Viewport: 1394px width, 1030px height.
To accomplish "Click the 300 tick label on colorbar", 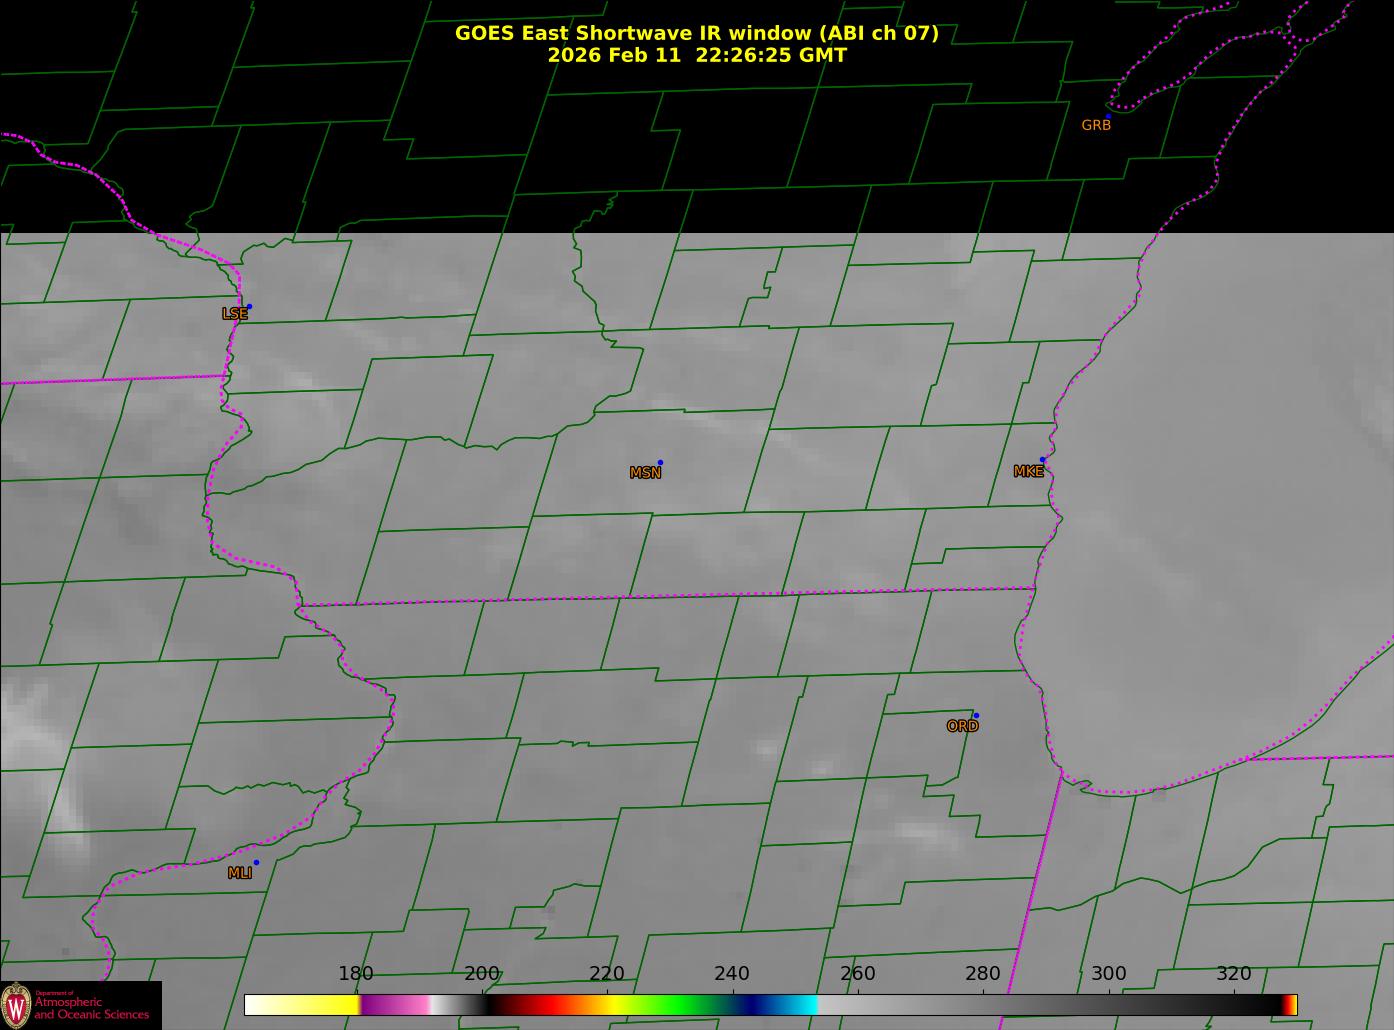I will pos(1108,974).
